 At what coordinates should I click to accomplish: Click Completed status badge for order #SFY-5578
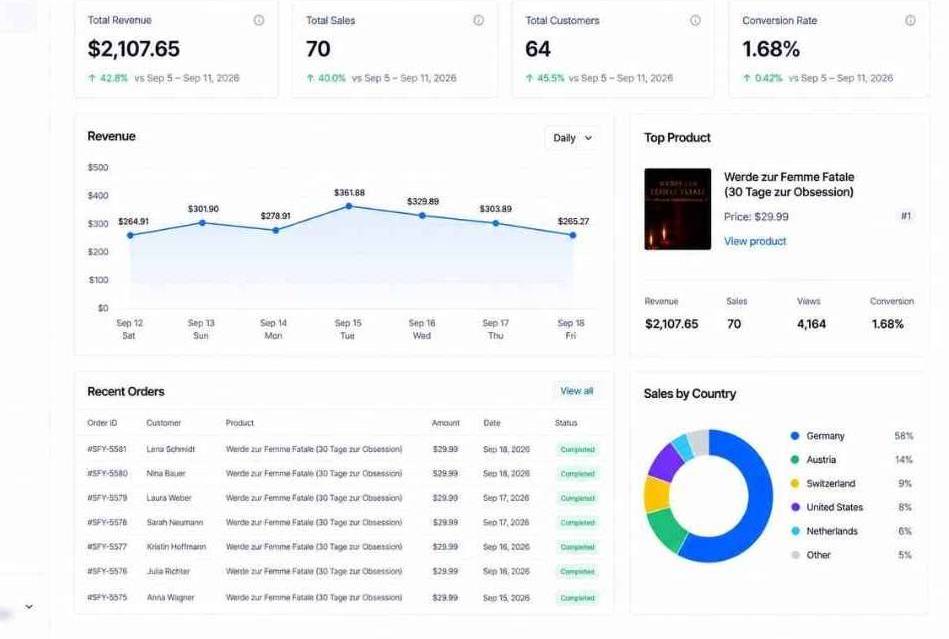577,523
